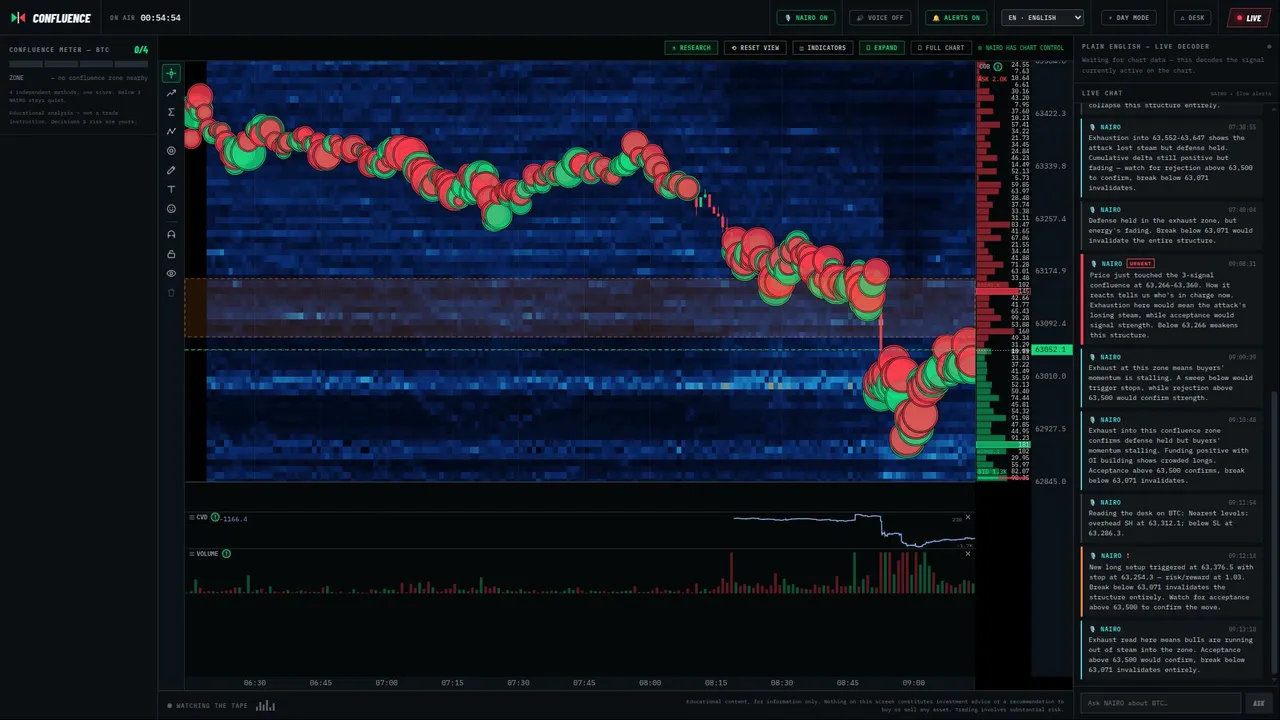Image resolution: width=1280 pixels, height=720 pixels.
Task: Click NAIRO HAS CHART CONTROL status
Action: click(1021, 48)
